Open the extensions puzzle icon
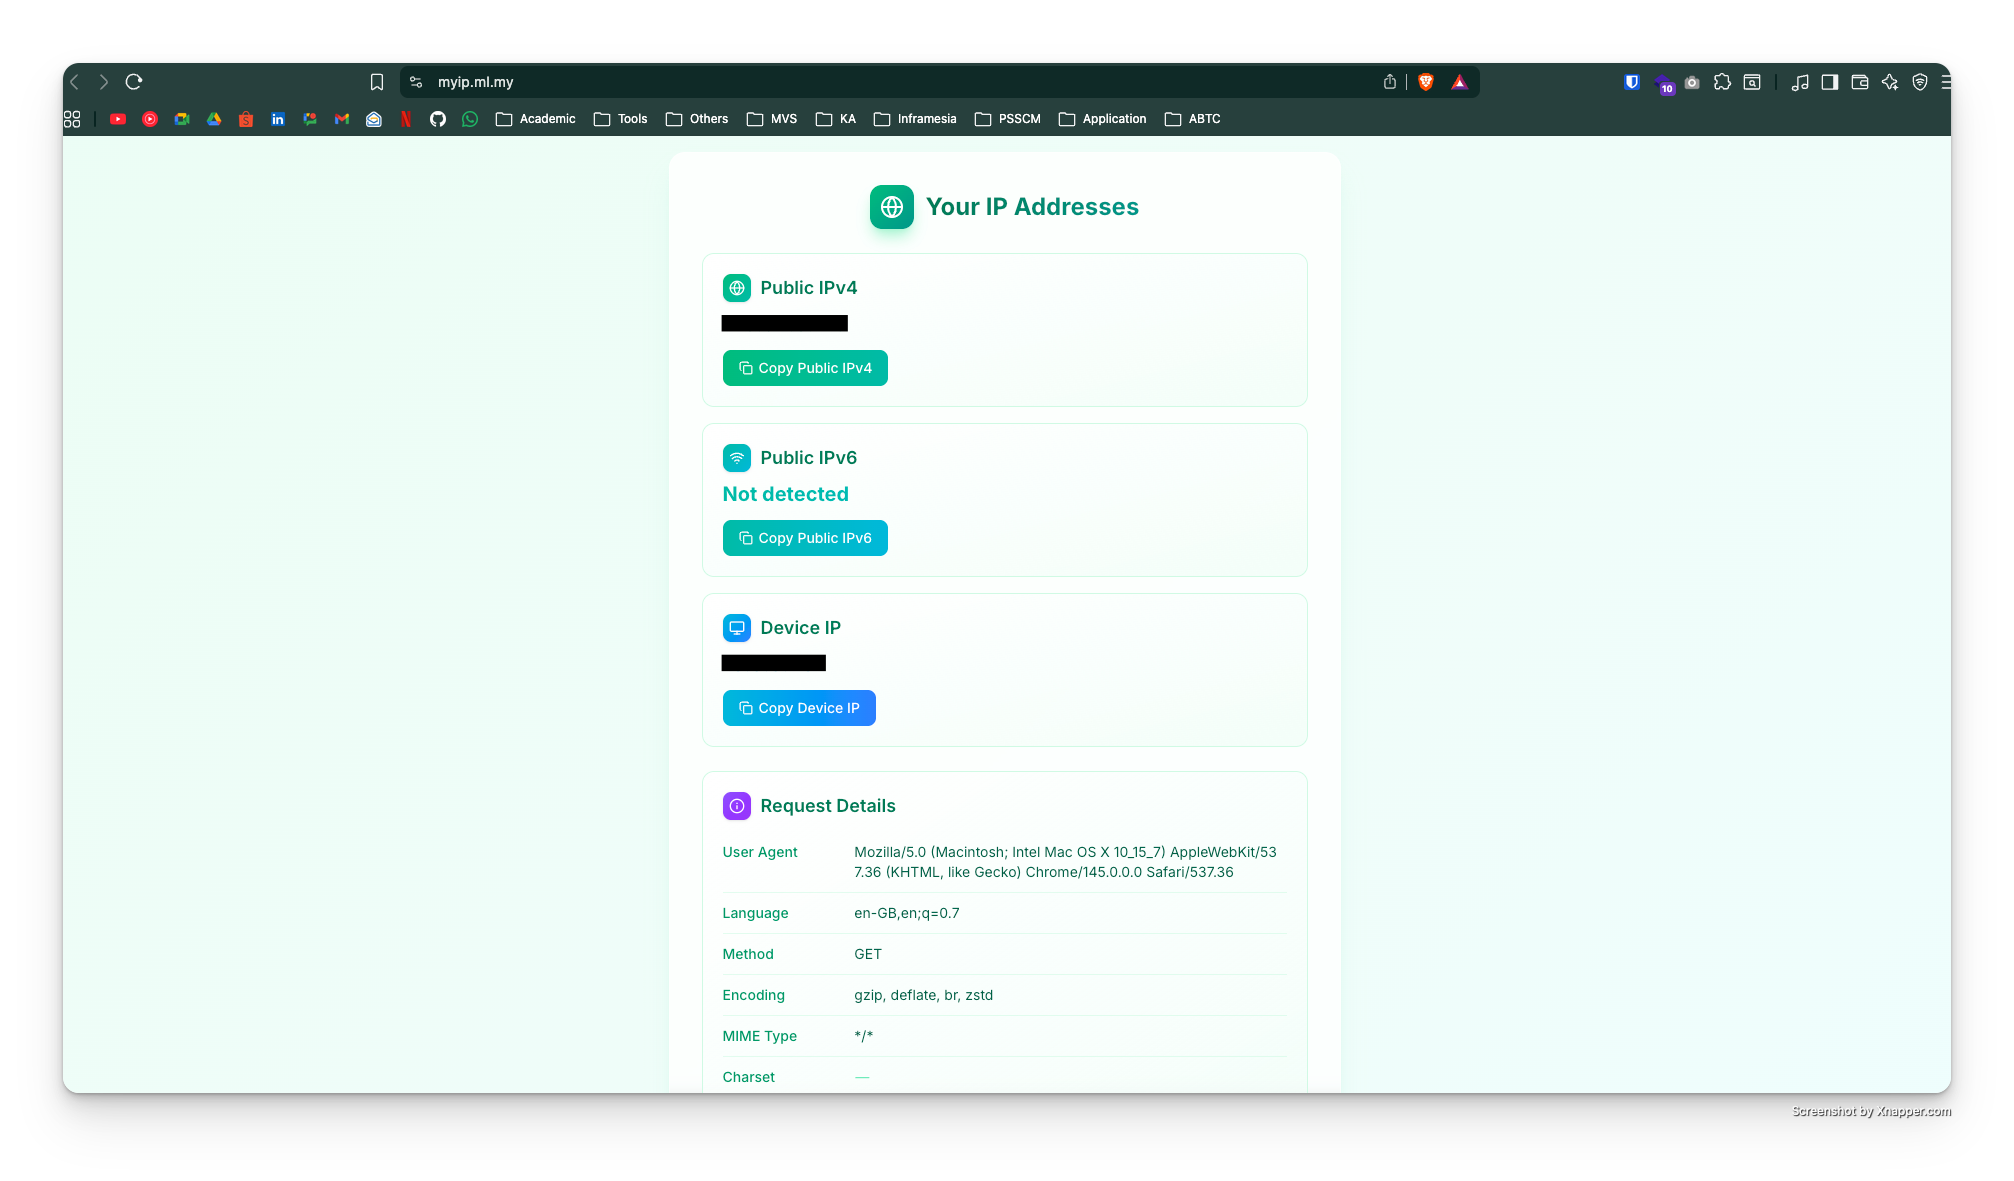 [1722, 82]
